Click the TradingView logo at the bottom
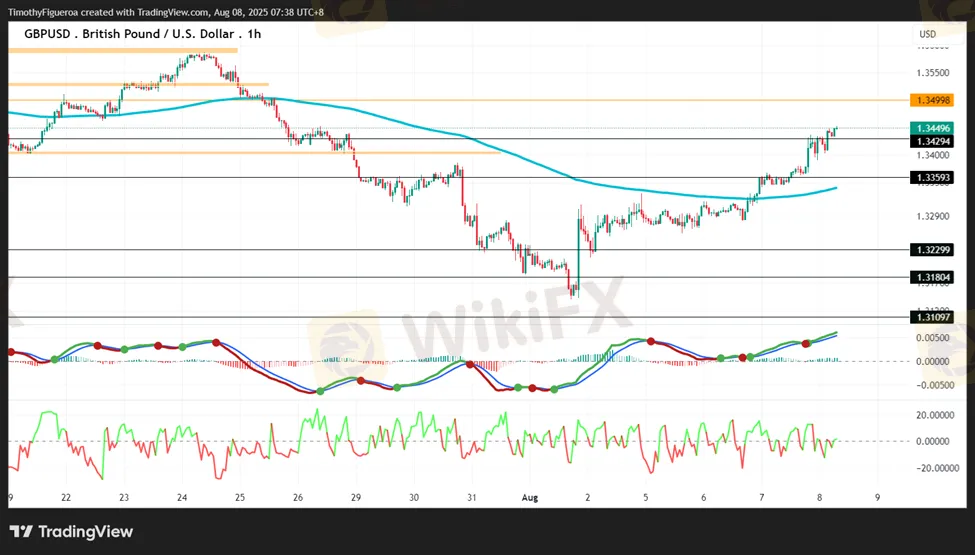 pos(72,532)
